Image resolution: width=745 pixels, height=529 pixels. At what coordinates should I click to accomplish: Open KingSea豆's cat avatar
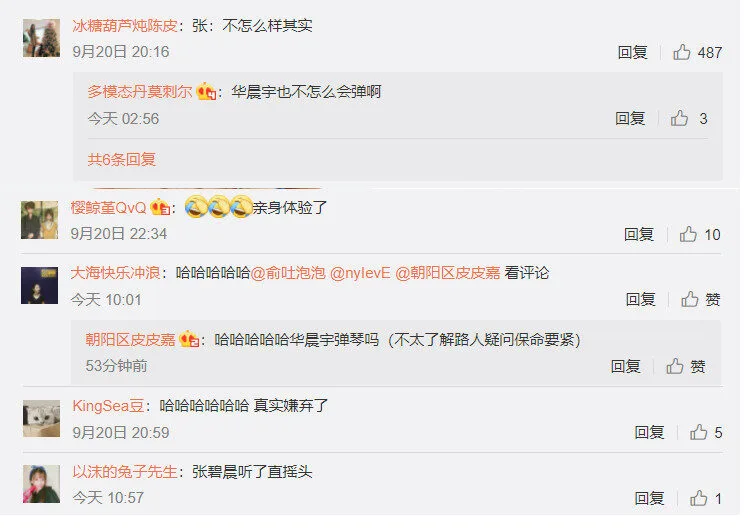[41, 418]
